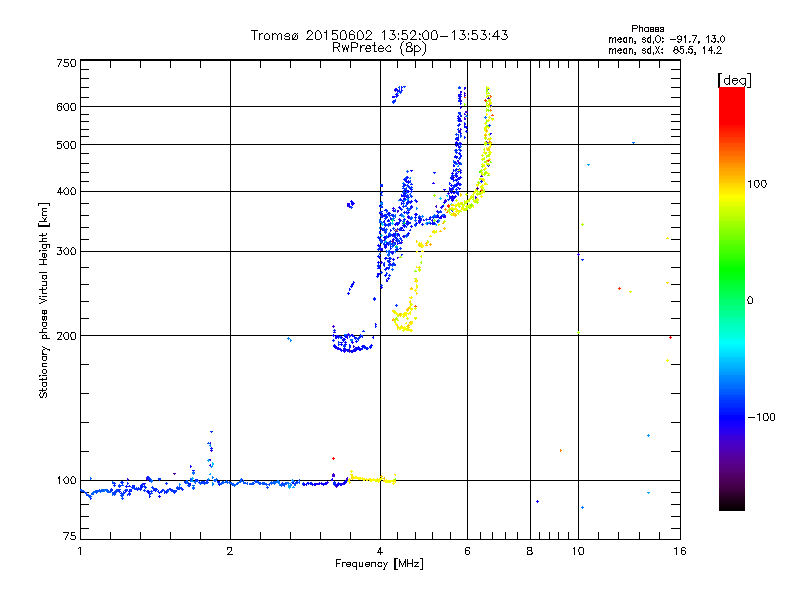The height and width of the screenshot is (600, 800).
Task: Click the x-axis tick label "1"
Action: [80, 551]
